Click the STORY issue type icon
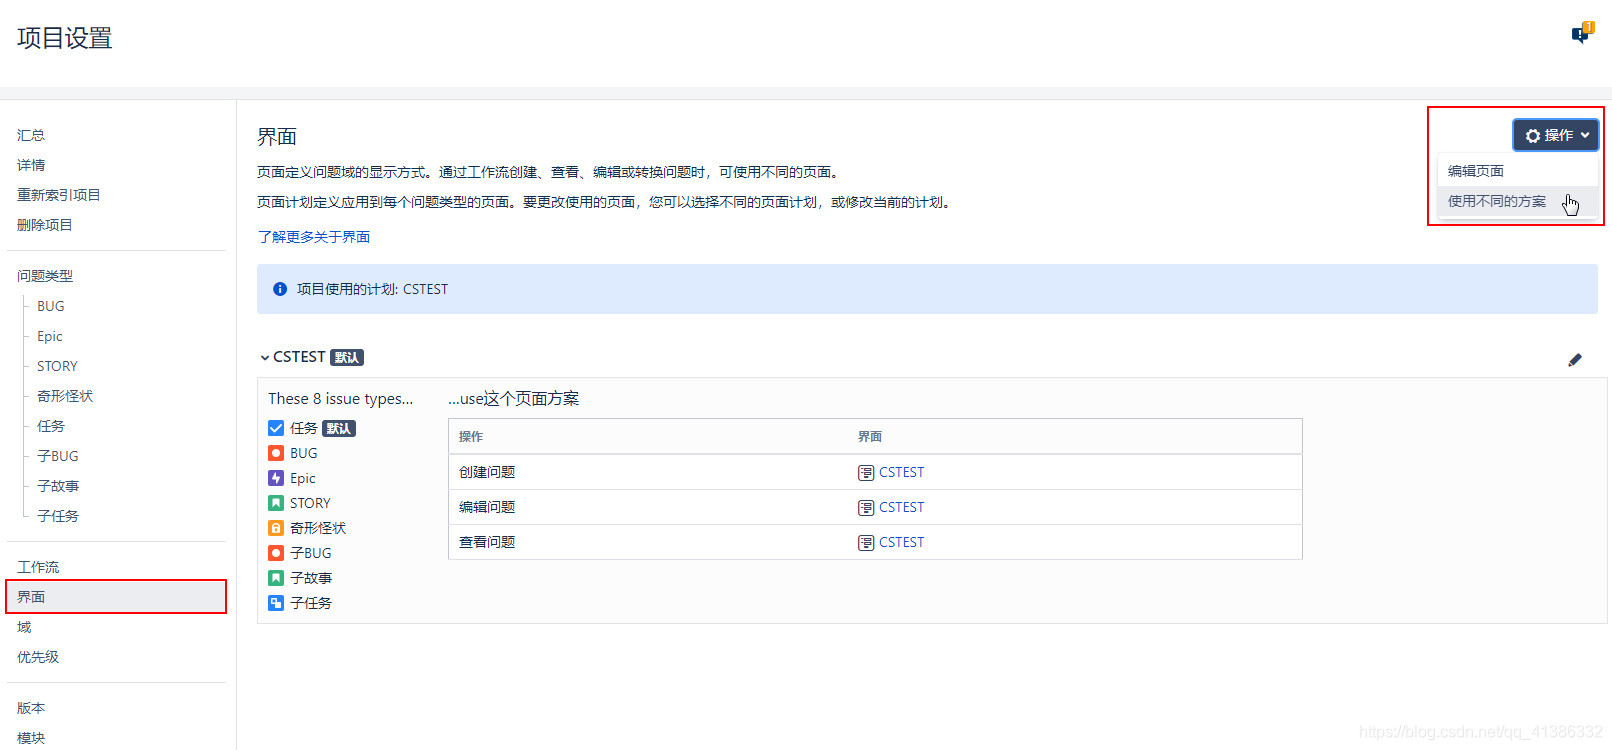 [276, 503]
